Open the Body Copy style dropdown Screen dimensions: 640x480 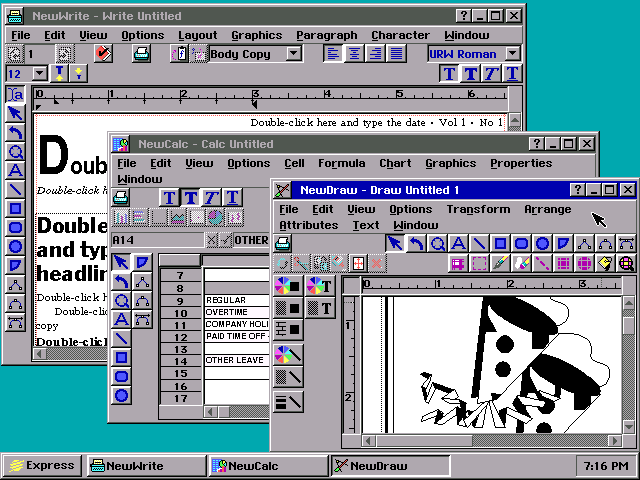(x=293, y=53)
